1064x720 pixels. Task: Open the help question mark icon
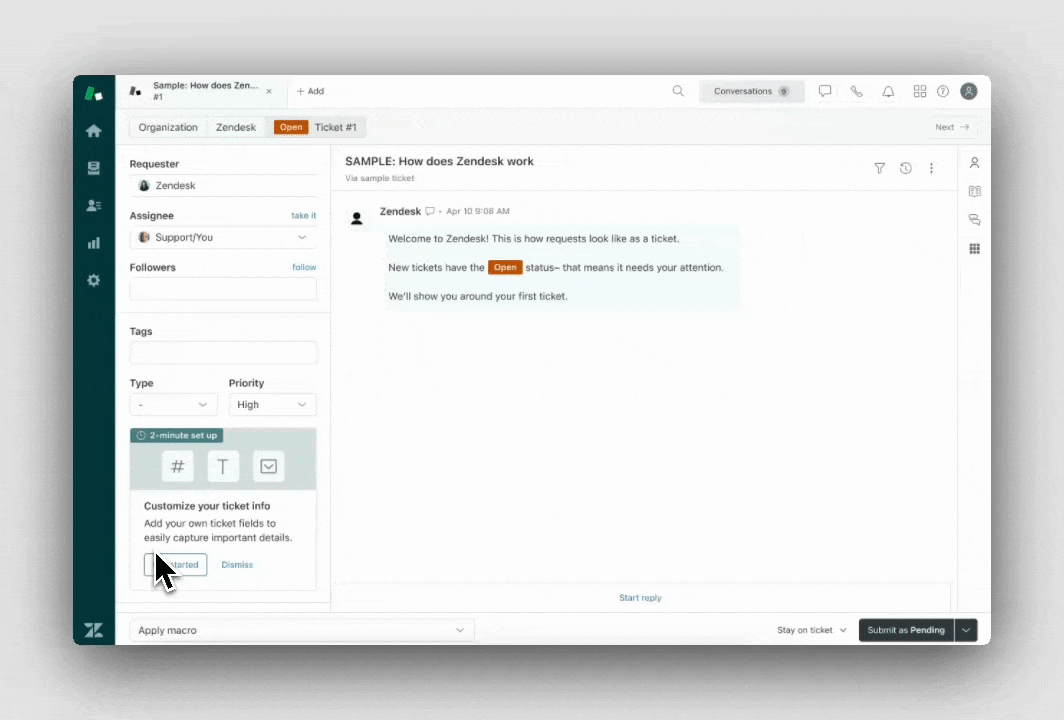coord(943,91)
